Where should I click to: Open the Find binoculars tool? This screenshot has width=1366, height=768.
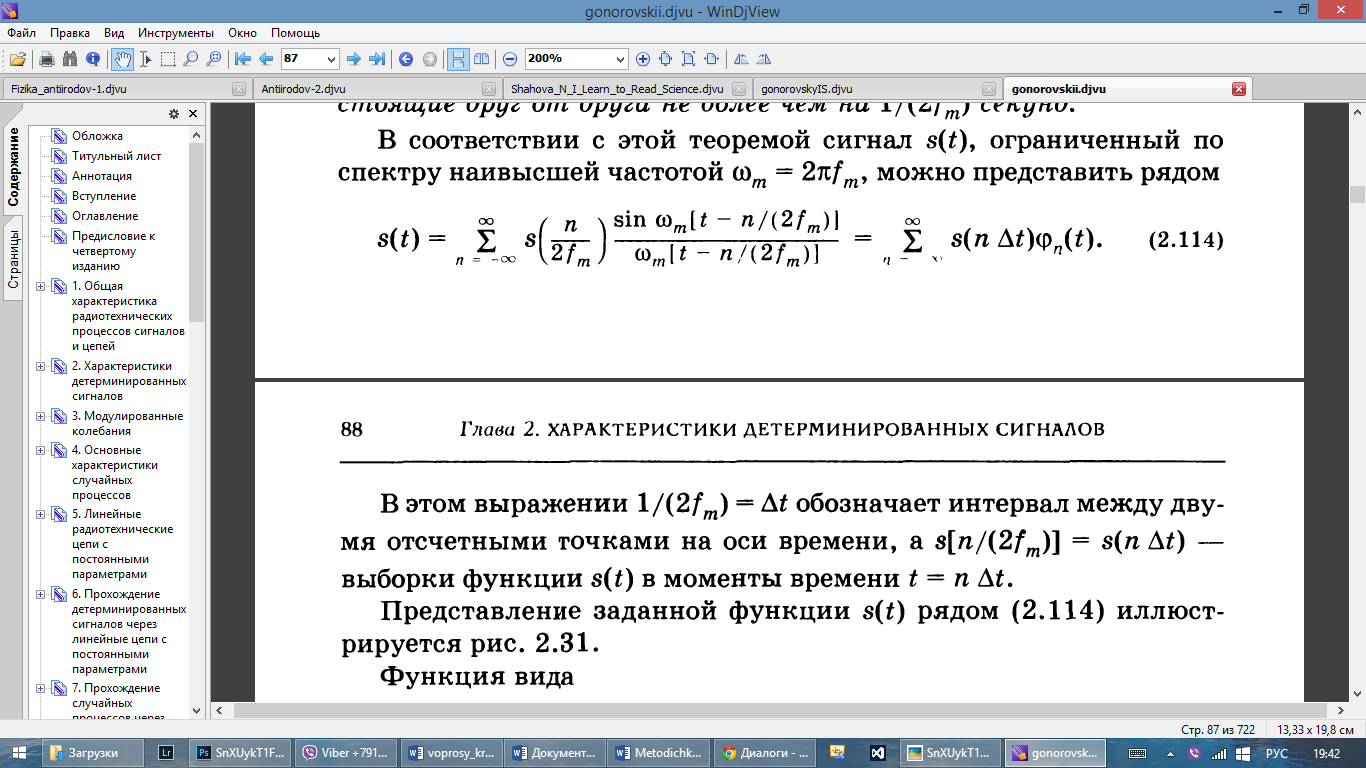coord(70,59)
